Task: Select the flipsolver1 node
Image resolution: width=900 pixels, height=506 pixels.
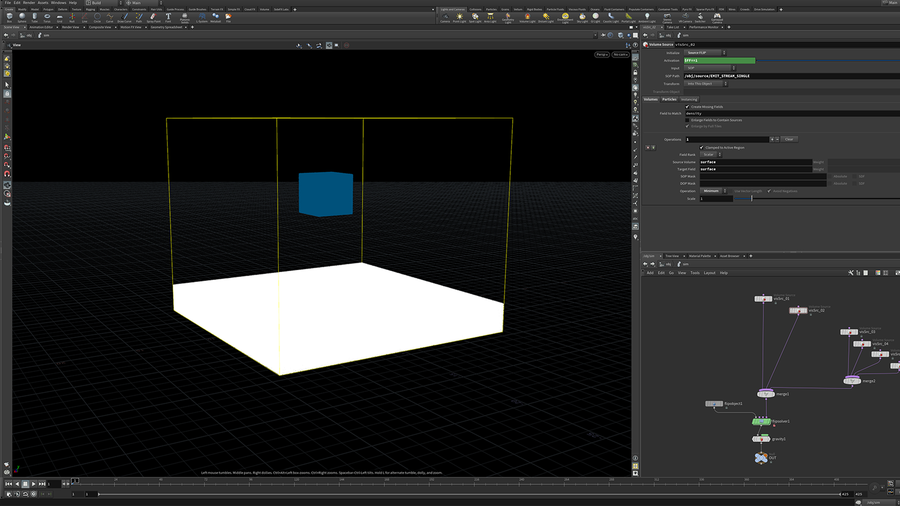Action: 761,422
